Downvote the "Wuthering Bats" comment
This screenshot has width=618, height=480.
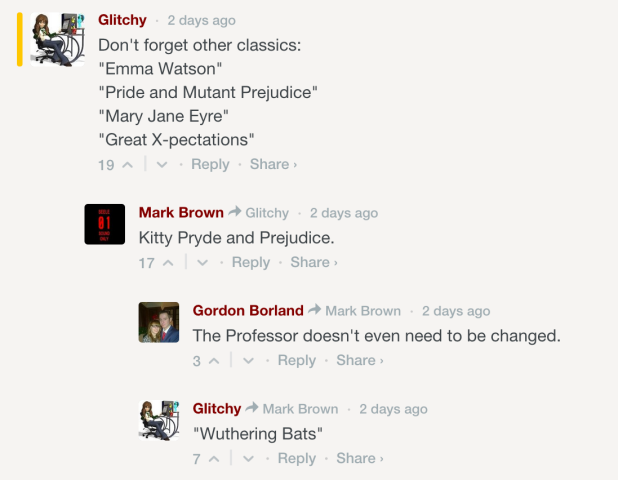pos(248,459)
